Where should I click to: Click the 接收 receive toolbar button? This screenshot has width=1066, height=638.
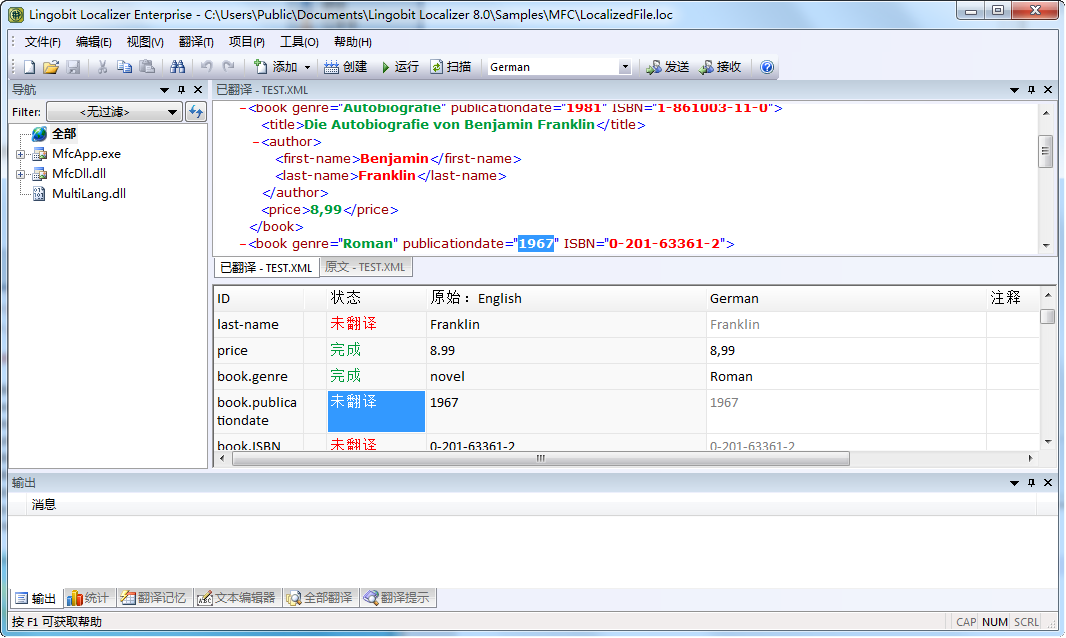(x=720, y=67)
